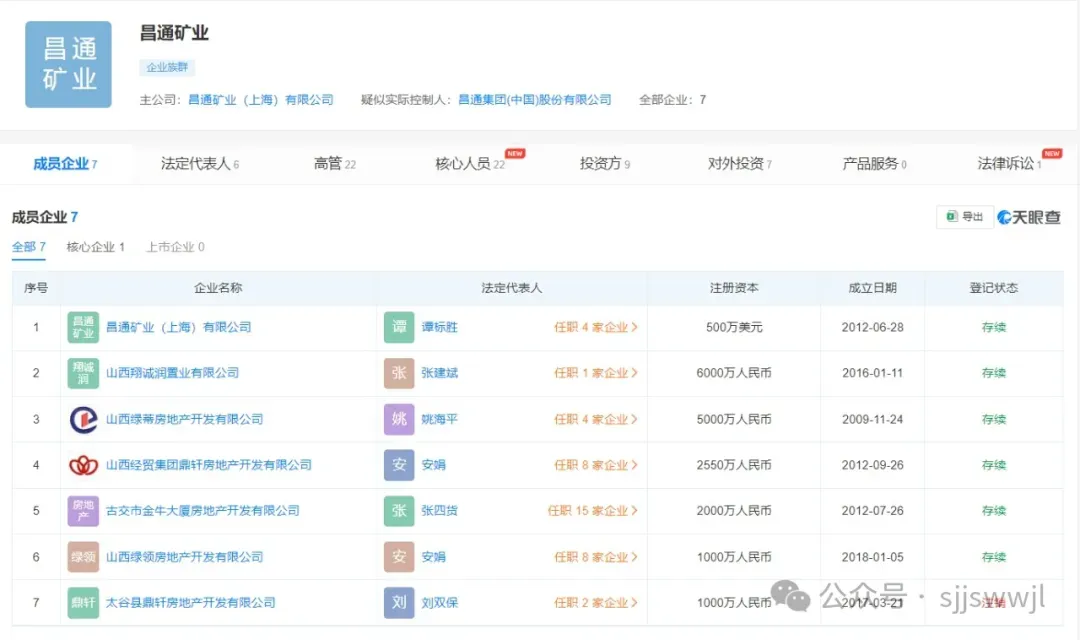Expand 任职 1 家企业 for 张建斌
This screenshot has width=1080, height=640.
coord(596,373)
